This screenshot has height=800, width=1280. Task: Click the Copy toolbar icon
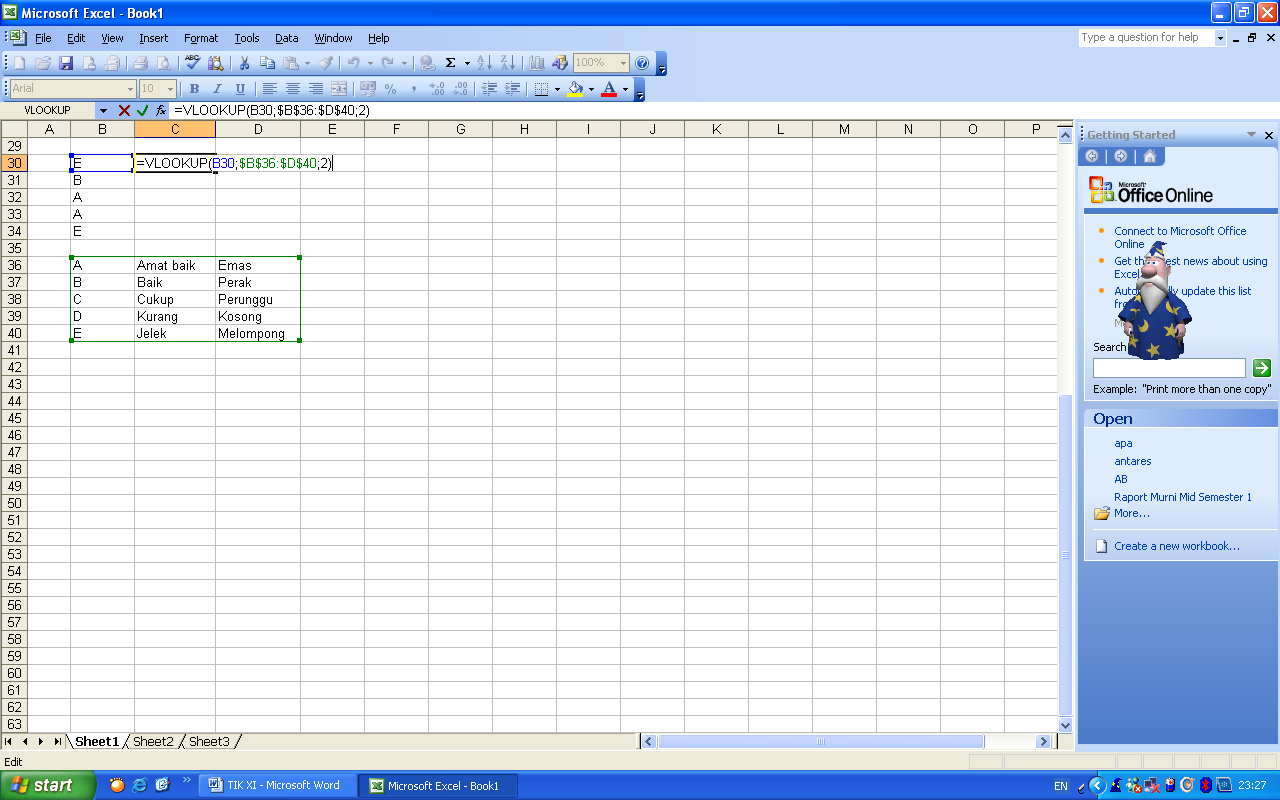tap(267, 63)
